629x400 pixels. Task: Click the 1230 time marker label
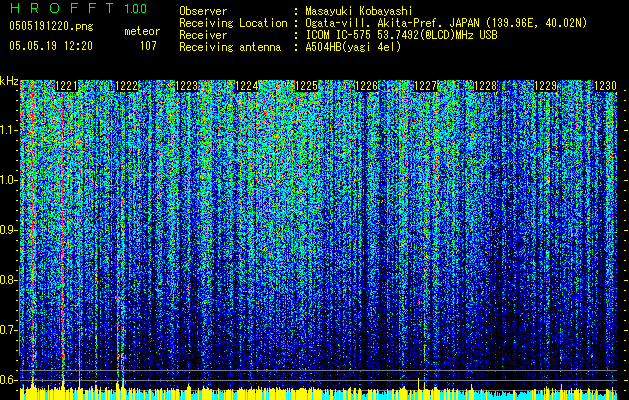605,86
